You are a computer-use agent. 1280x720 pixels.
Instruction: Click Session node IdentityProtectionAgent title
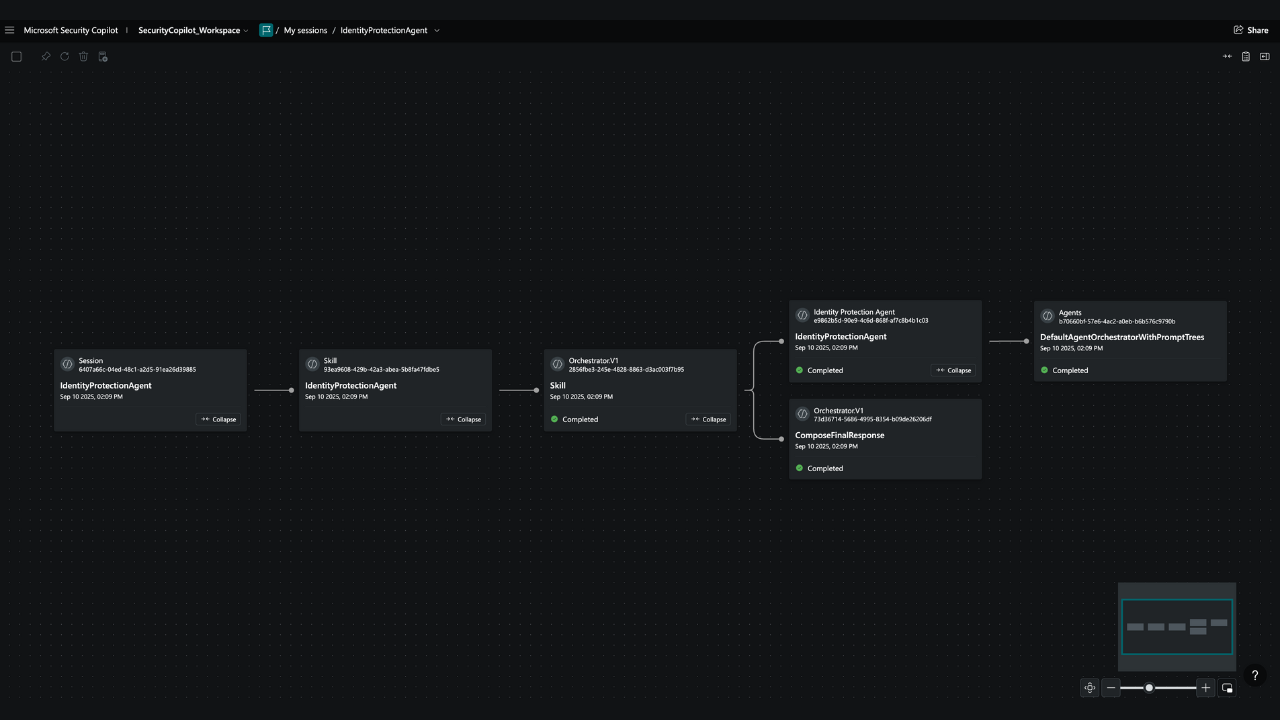(106, 386)
